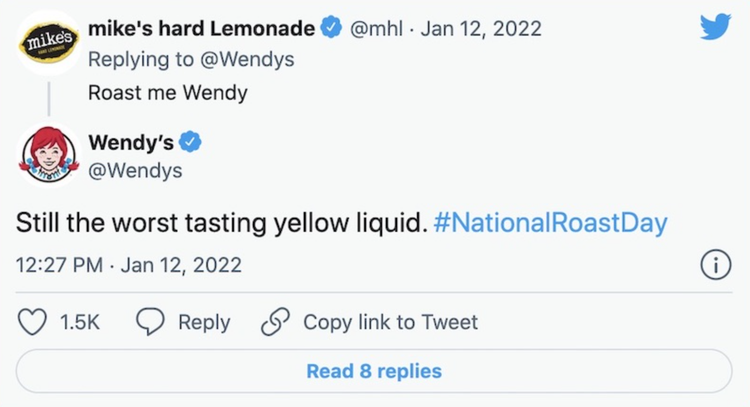The image size is (750, 407).
Task: Click mike's hard Lemonade verified badge
Action: click(331, 28)
